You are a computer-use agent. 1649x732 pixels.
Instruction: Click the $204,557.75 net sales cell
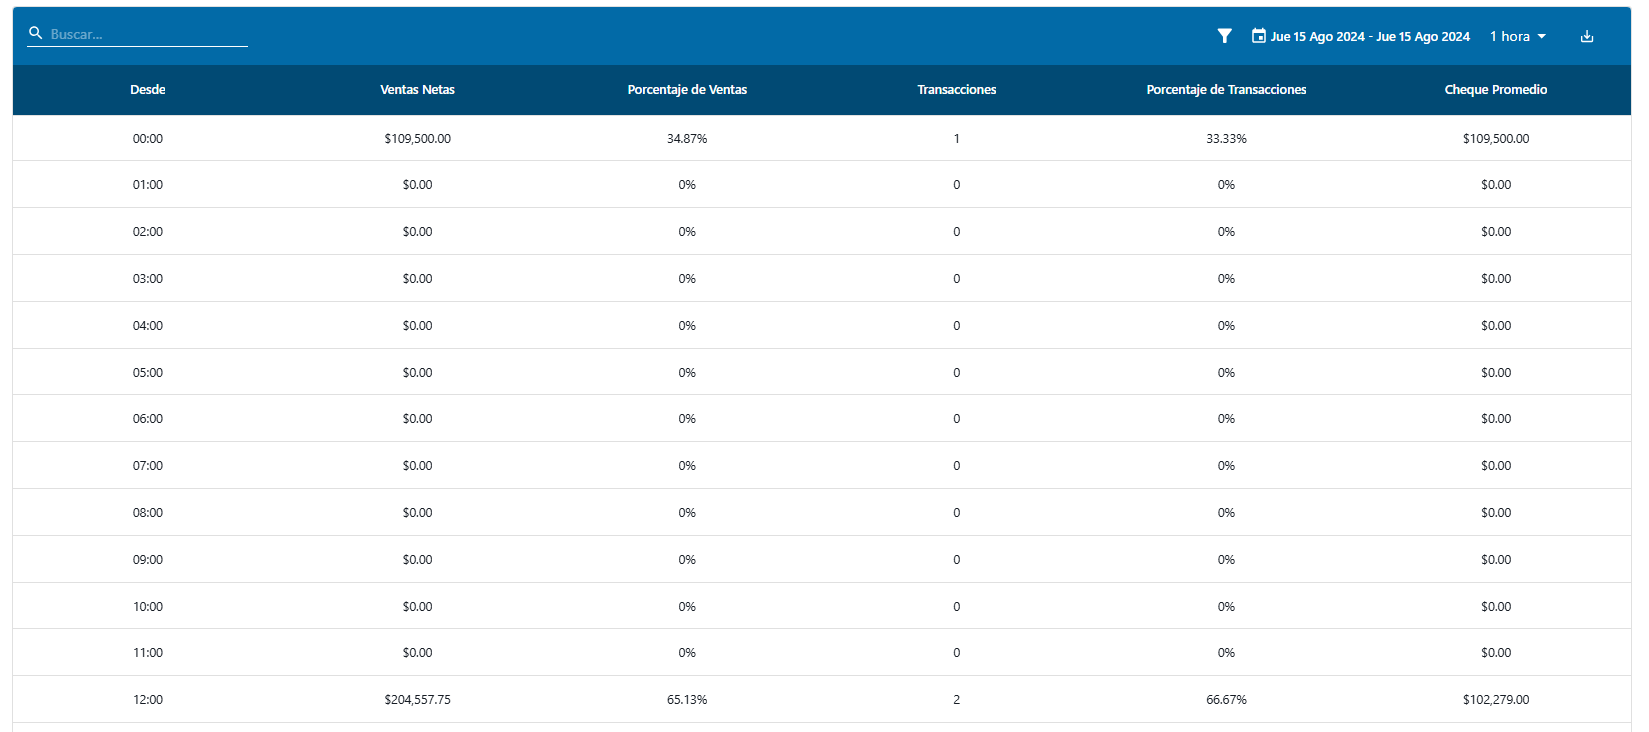point(417,700)
